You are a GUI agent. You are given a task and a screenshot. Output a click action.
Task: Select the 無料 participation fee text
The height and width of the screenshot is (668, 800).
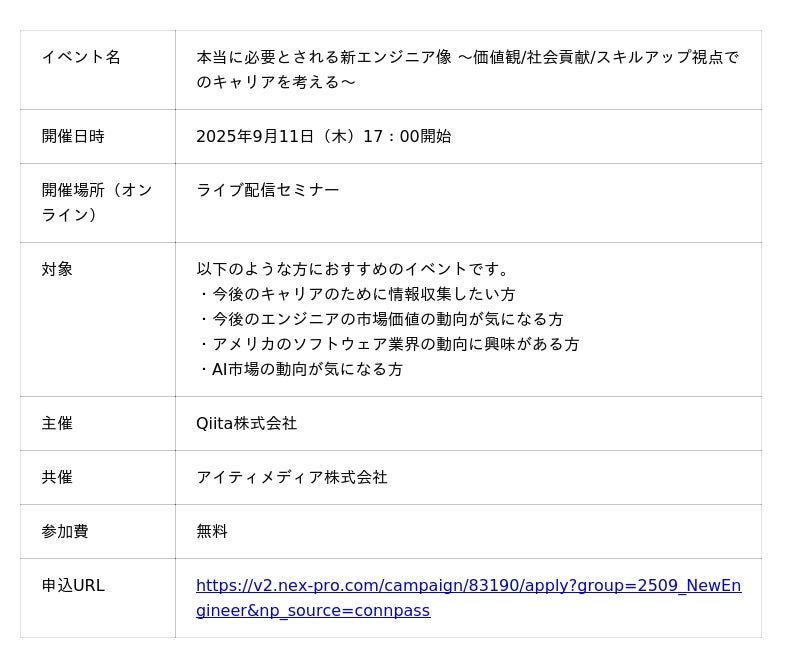[212, 531]
